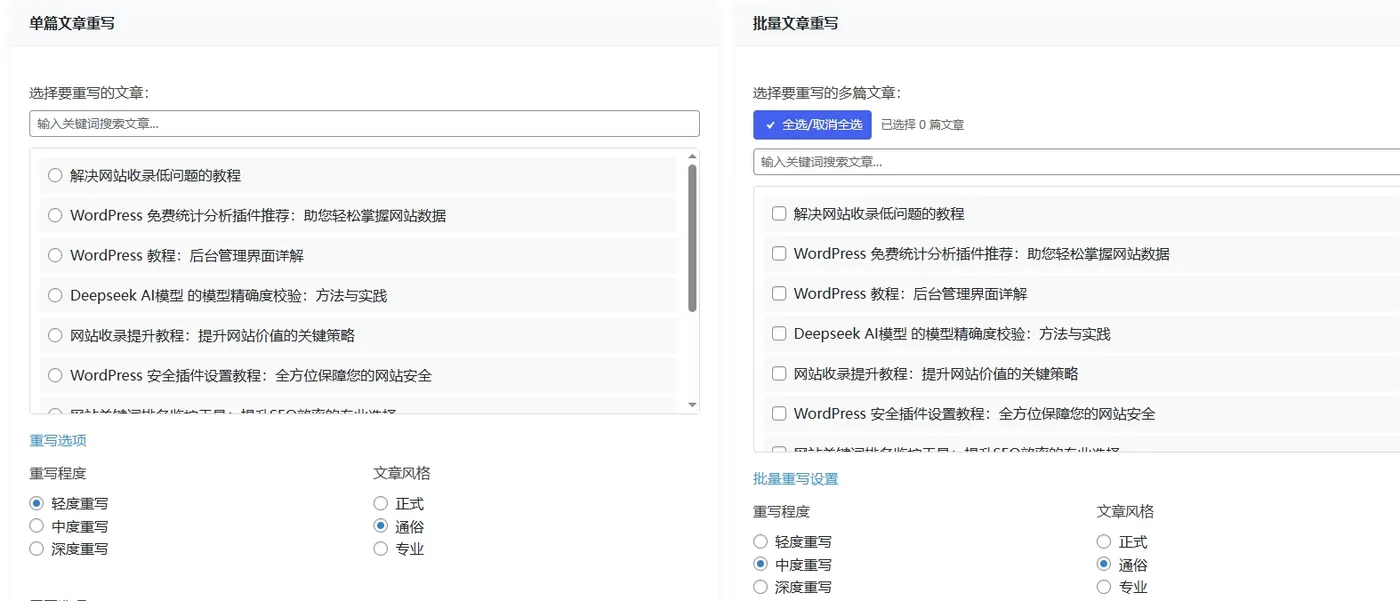
Task: Click 重写程度 label in batch rewrite panel
Action: coord(781,512)
